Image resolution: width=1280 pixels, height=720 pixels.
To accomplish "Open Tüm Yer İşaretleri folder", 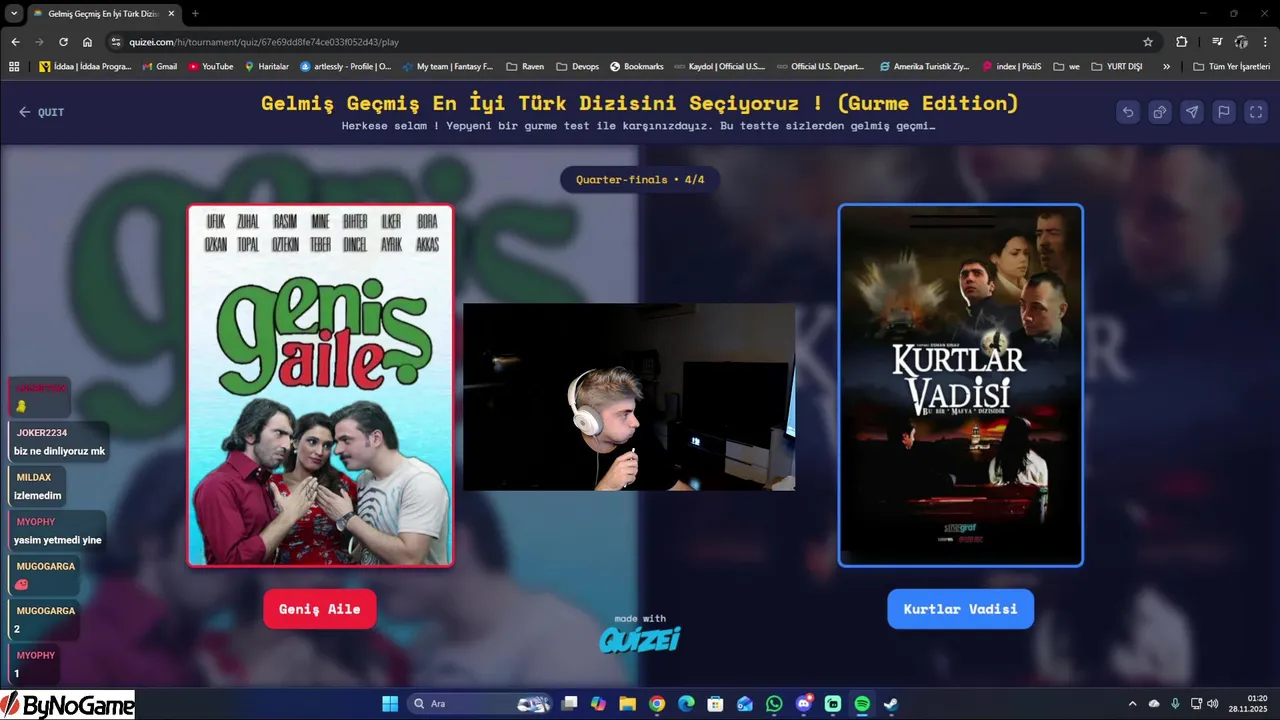I will coord(1231,66).
